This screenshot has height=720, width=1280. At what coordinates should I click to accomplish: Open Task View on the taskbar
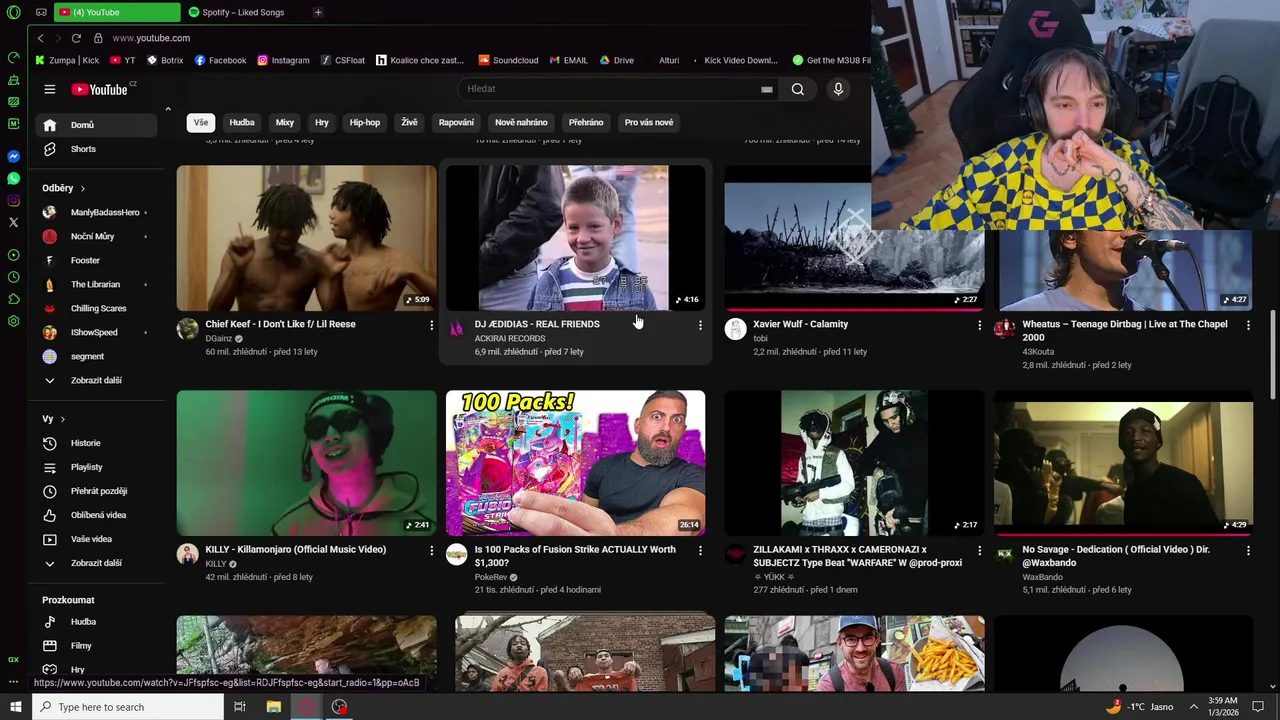pos(240,707)
